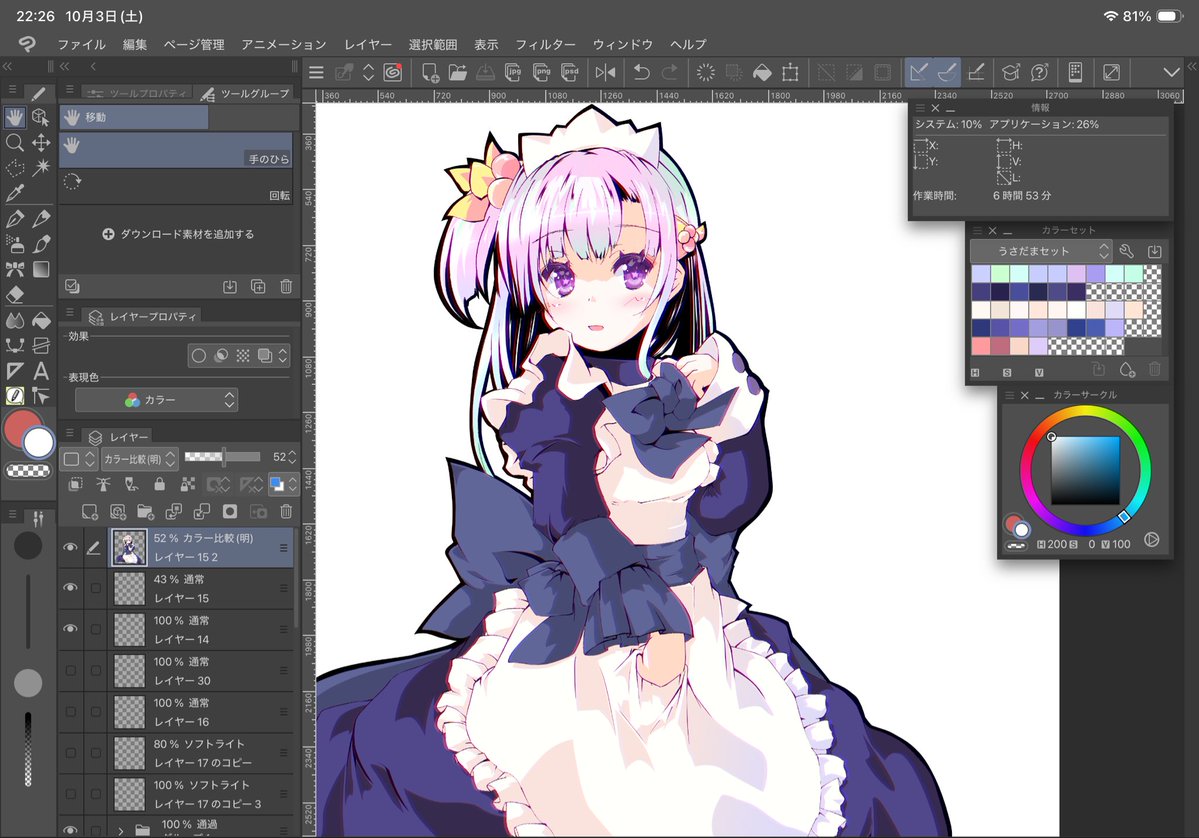Export as psd icon in command bar
Screen dimensions: 1199x838
570,73
